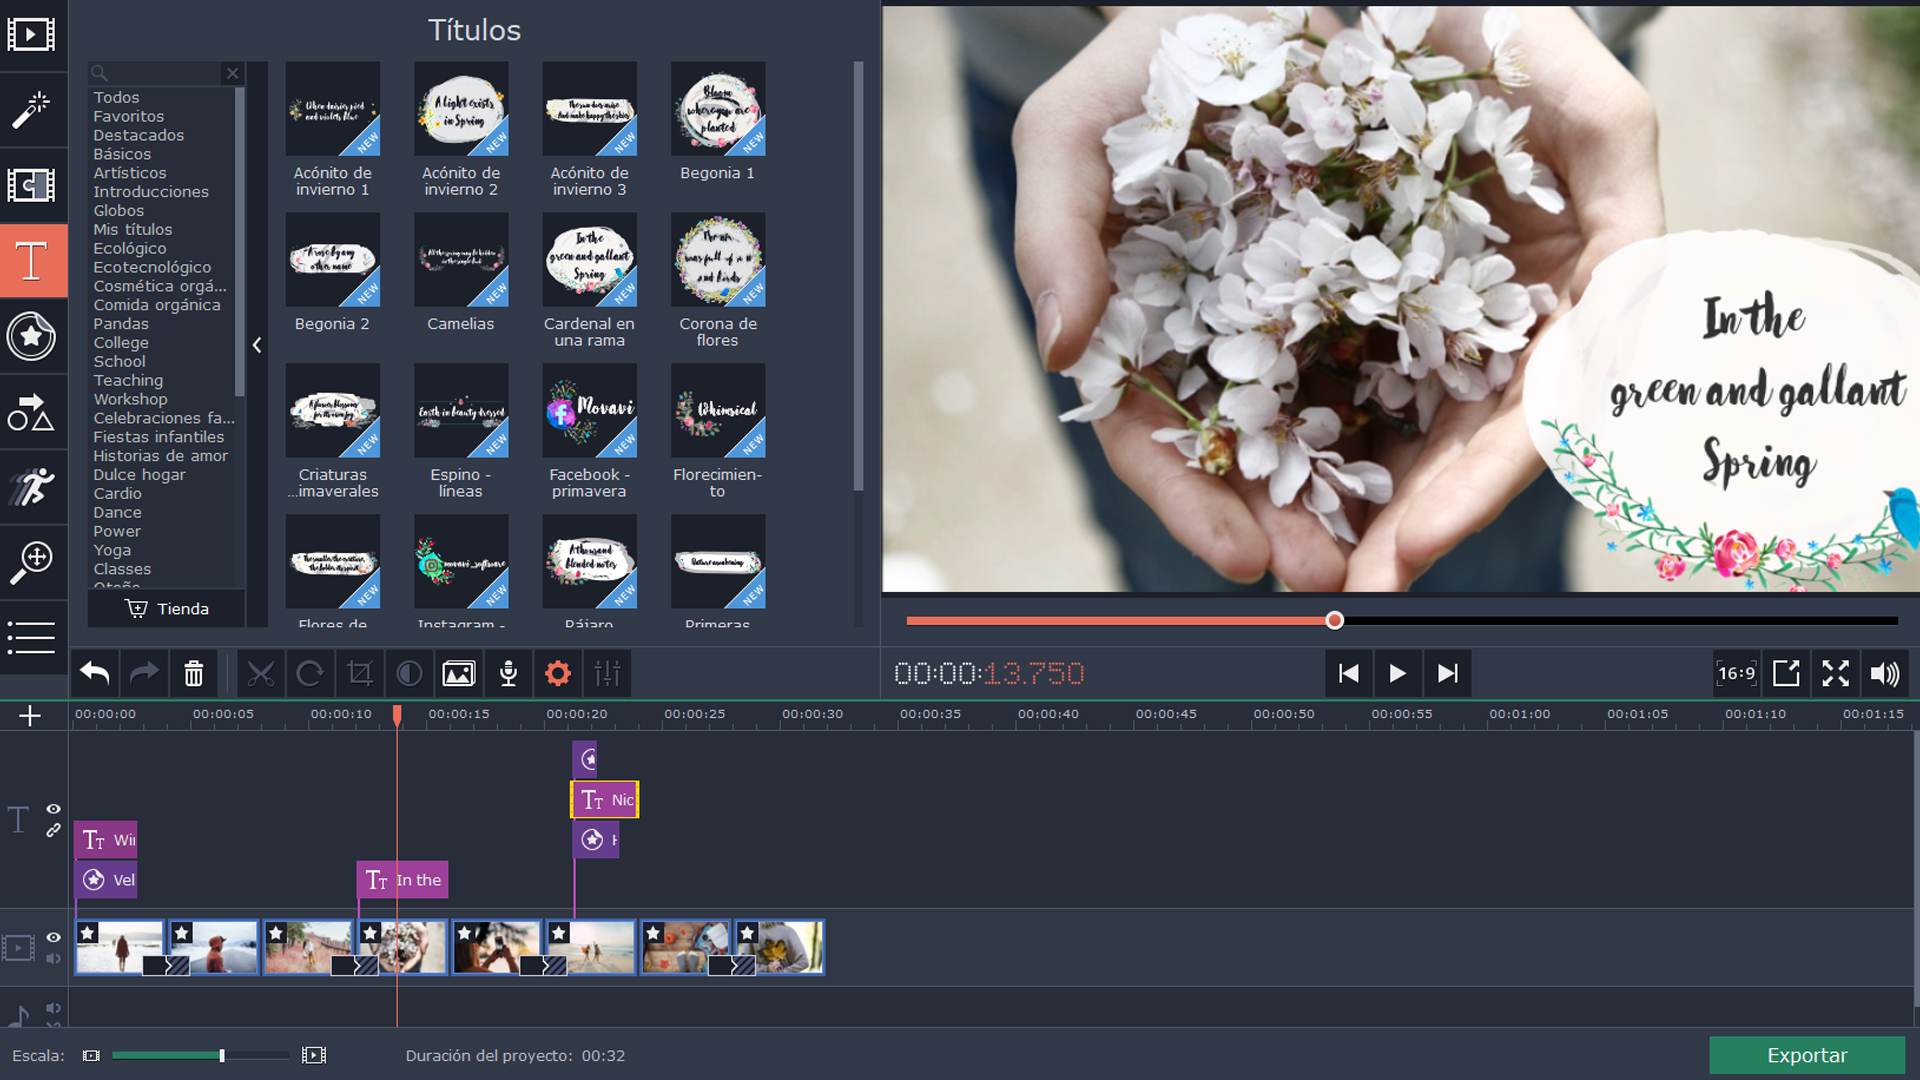
Task: Open the Filters magic wand panel
Action: (32, 110)
